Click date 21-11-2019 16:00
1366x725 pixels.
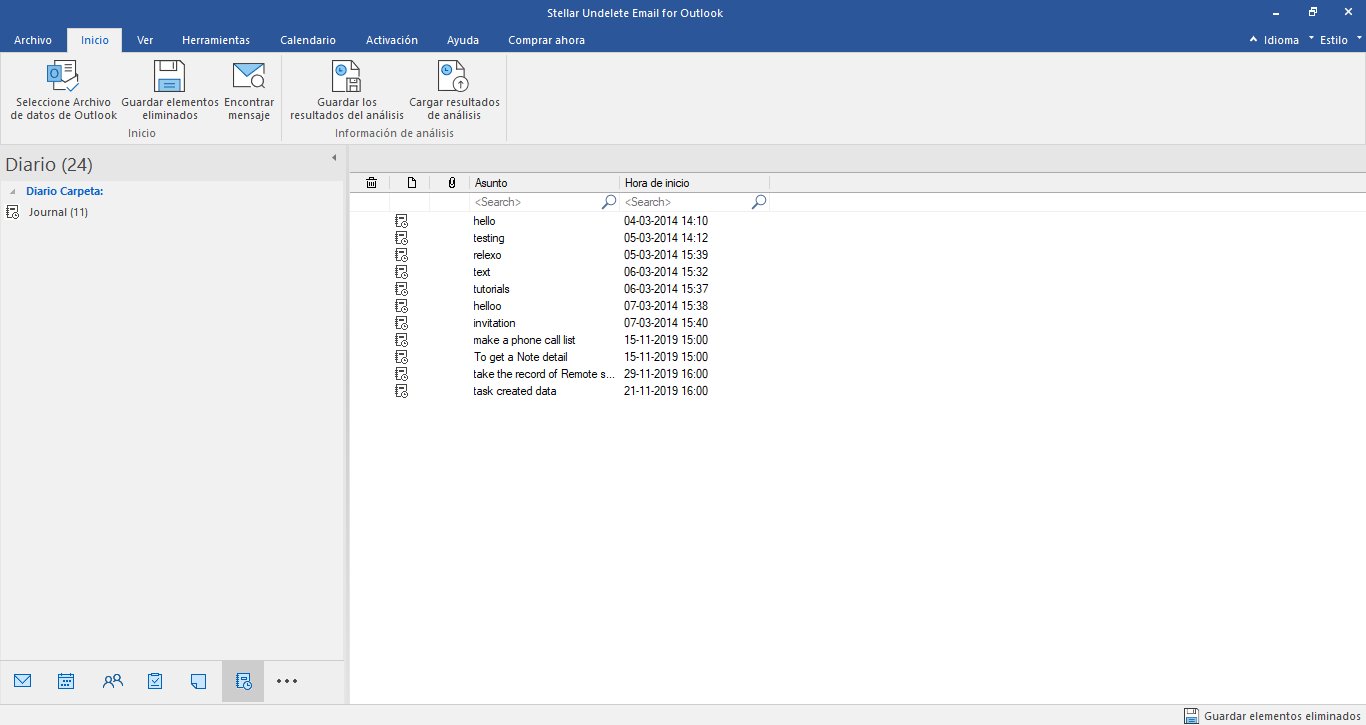click(x=666, y=391)
